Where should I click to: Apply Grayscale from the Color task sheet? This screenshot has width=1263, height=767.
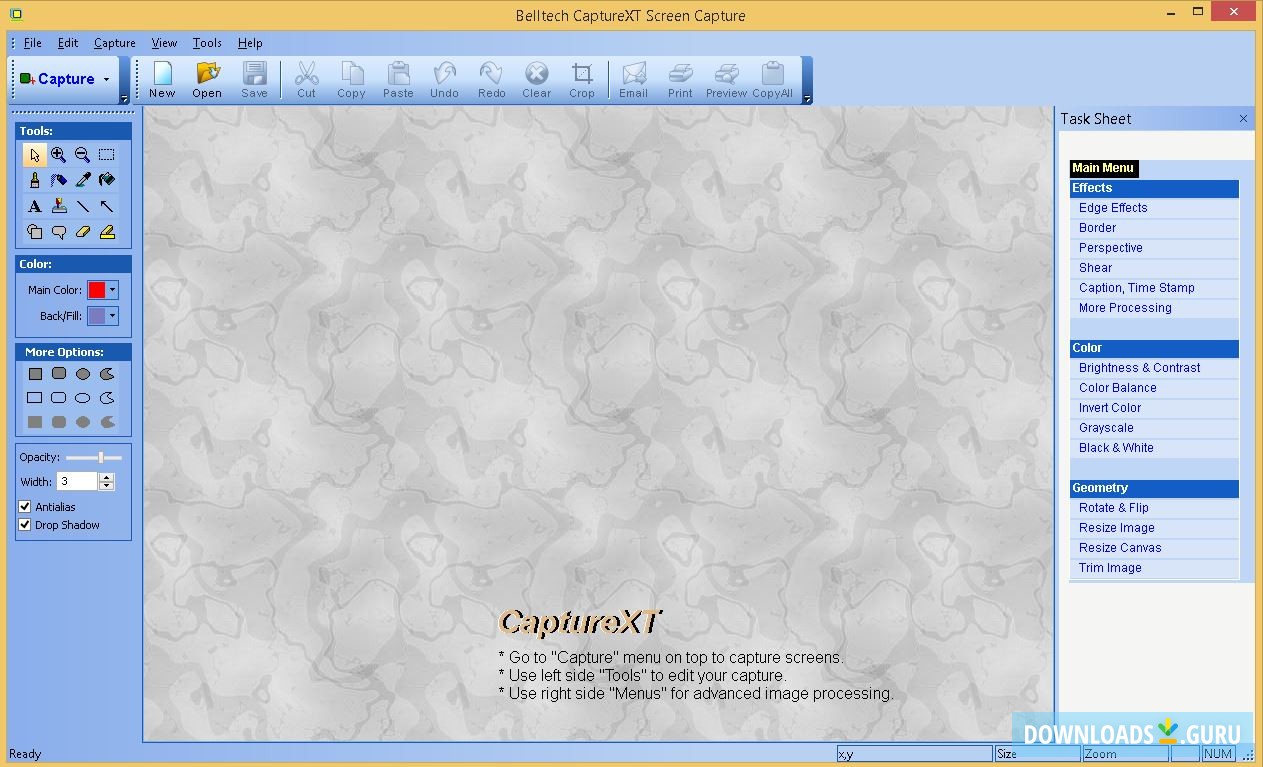(x=1106, y=427)
